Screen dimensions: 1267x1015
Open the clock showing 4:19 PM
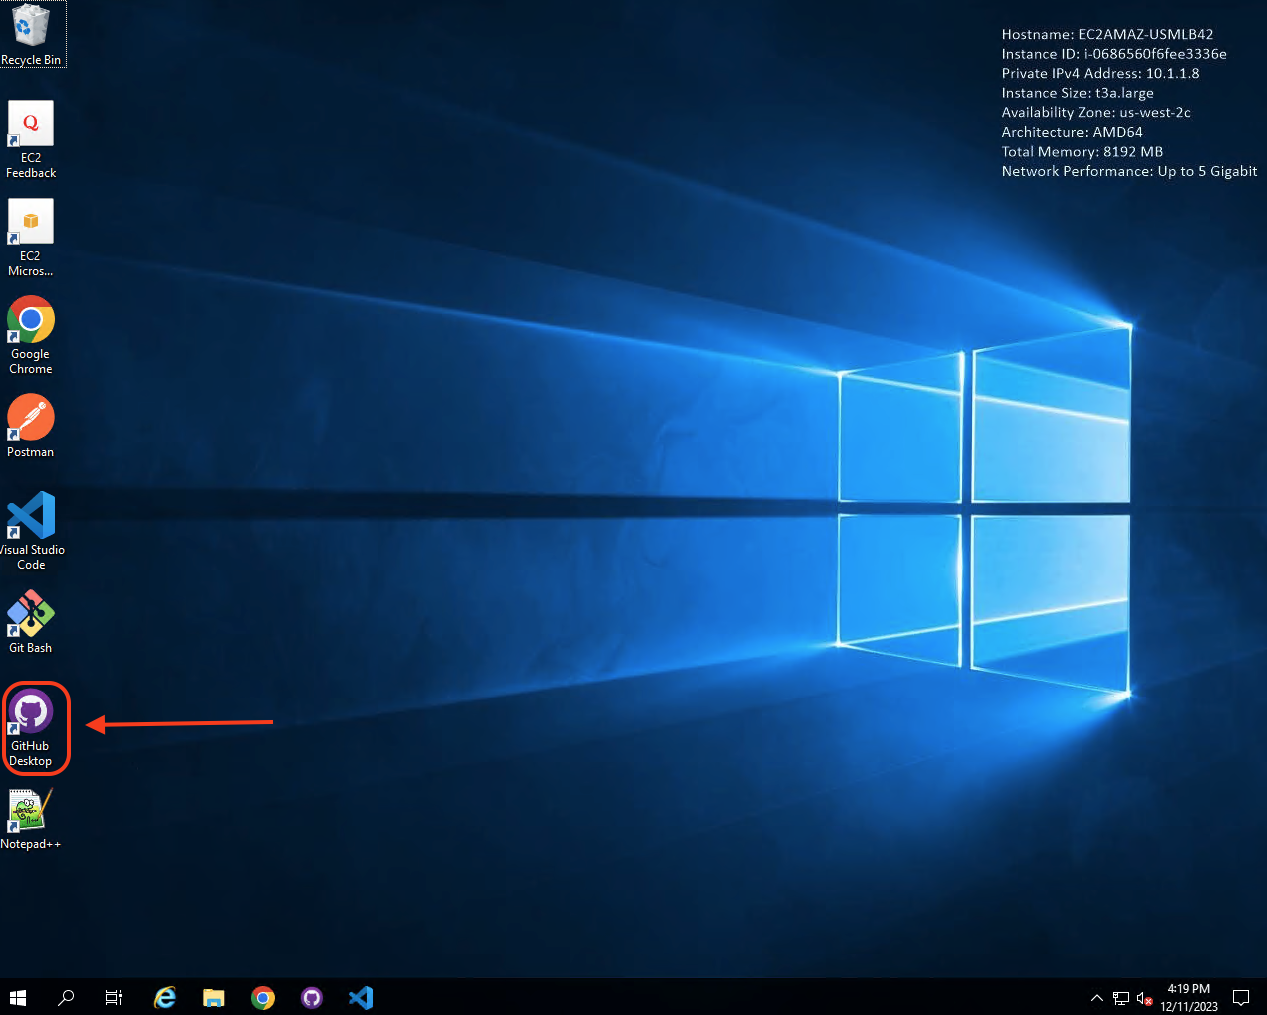tap(1189, 998)
